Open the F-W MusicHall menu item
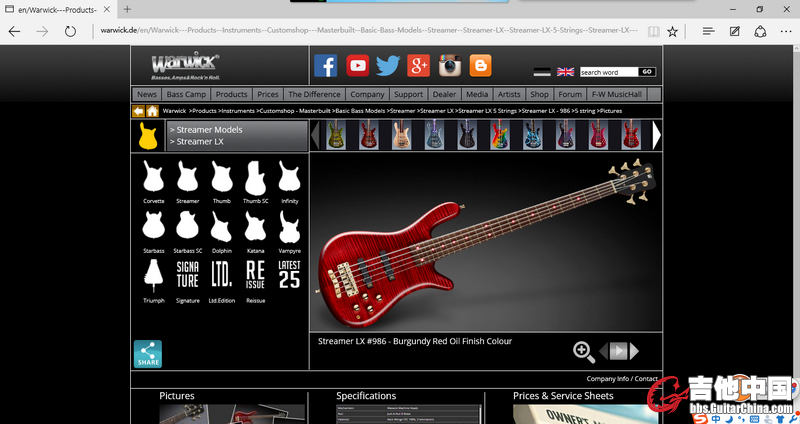The height and width of the screenshot is (424, 800). point(616,94)
